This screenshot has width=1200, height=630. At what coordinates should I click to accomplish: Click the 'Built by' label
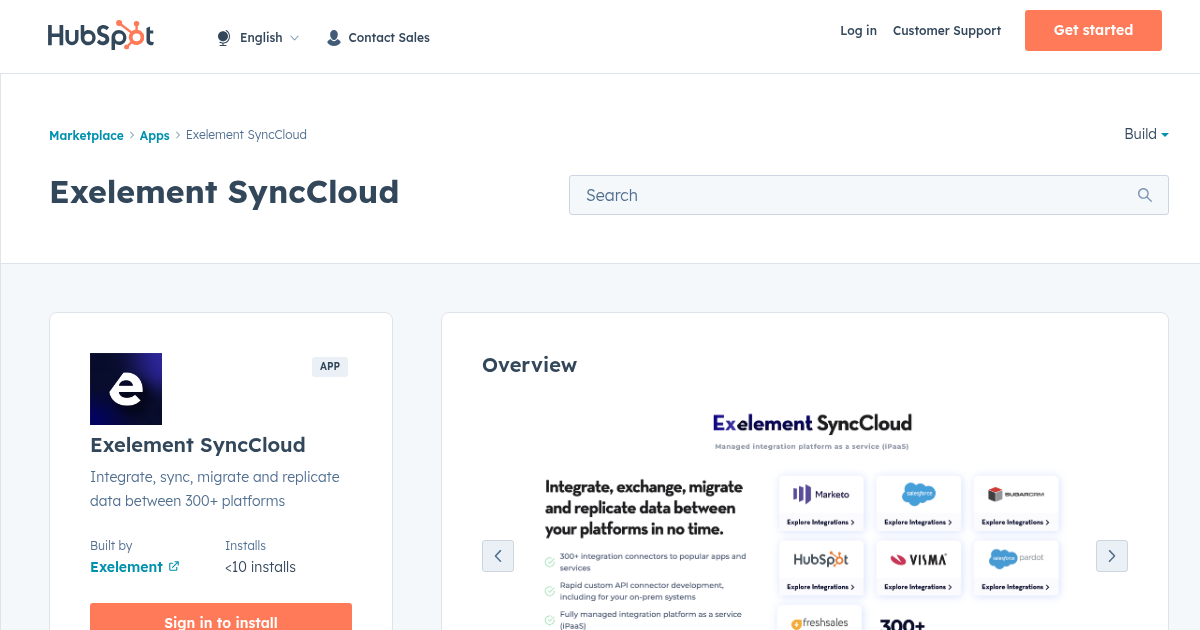(x=111, y=546)
